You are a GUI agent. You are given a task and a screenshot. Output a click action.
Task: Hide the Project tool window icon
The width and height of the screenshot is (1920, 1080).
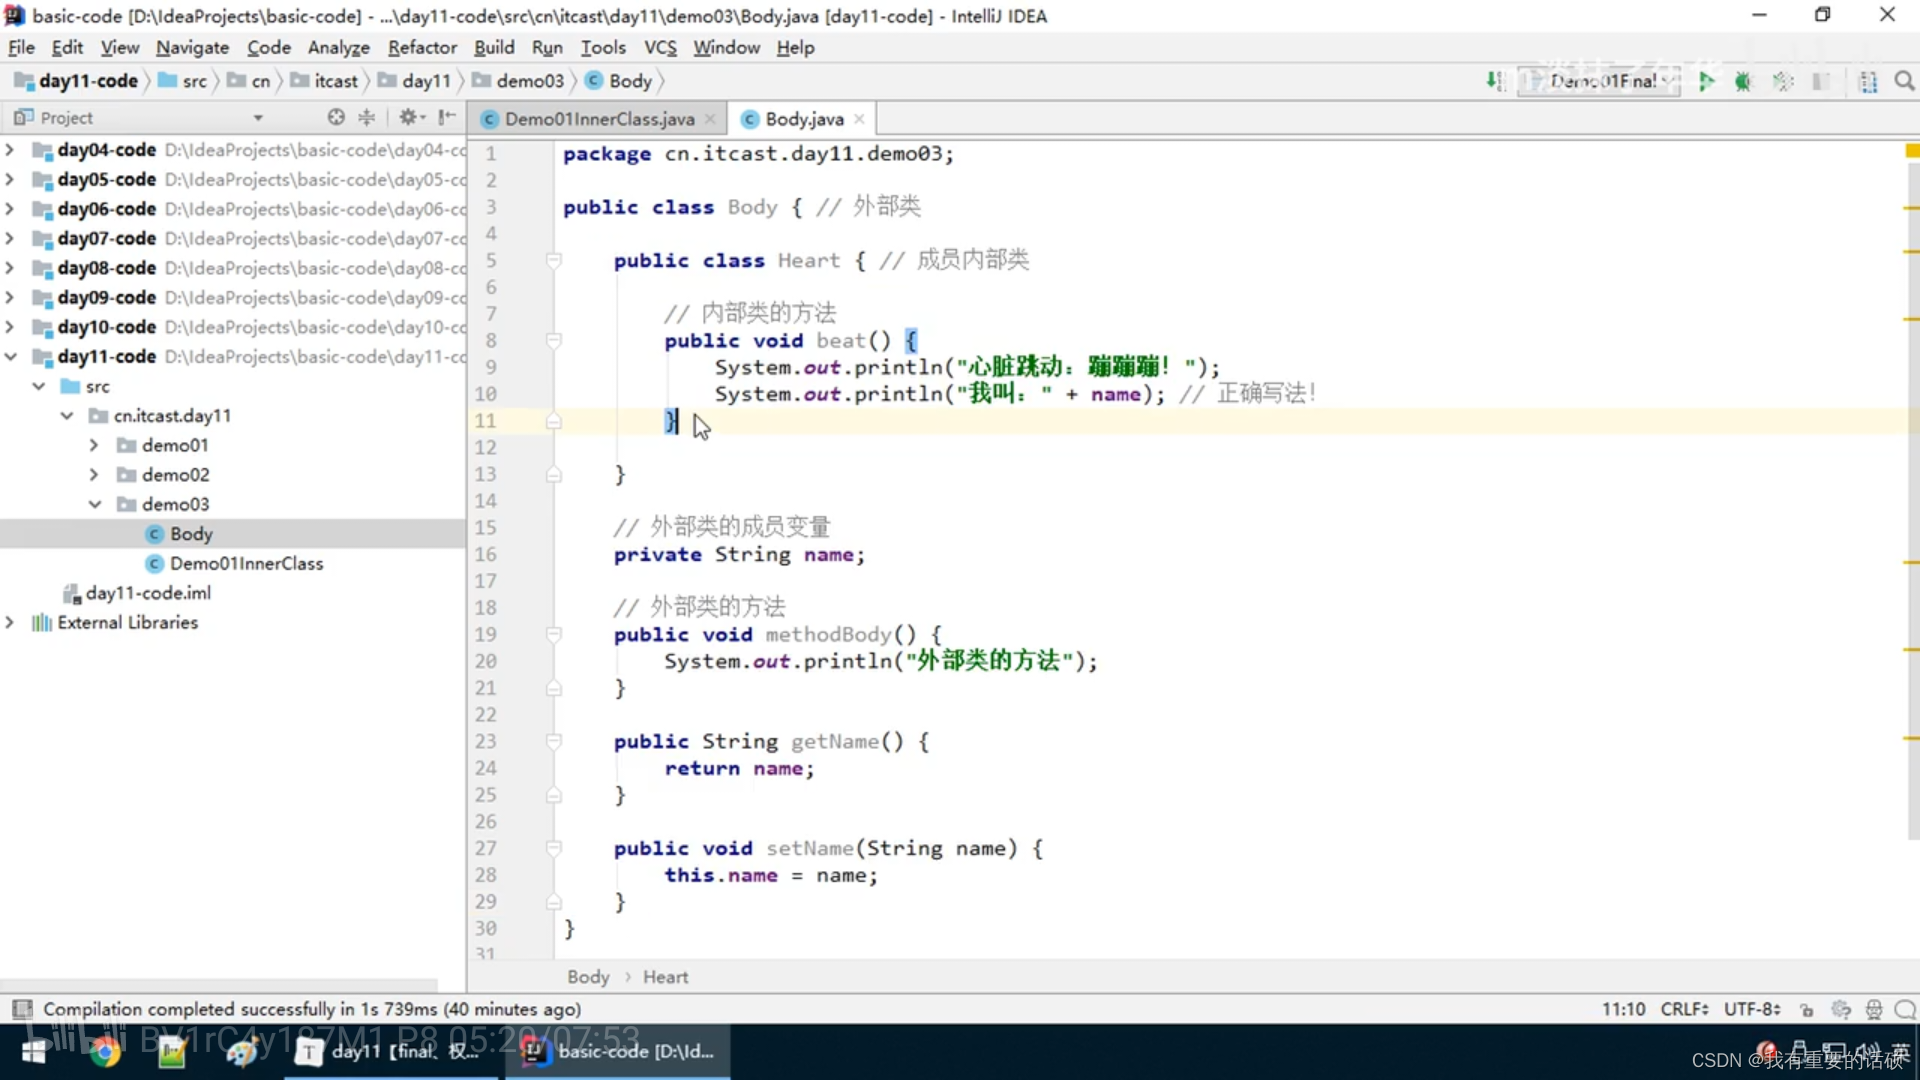coord(447,117)
